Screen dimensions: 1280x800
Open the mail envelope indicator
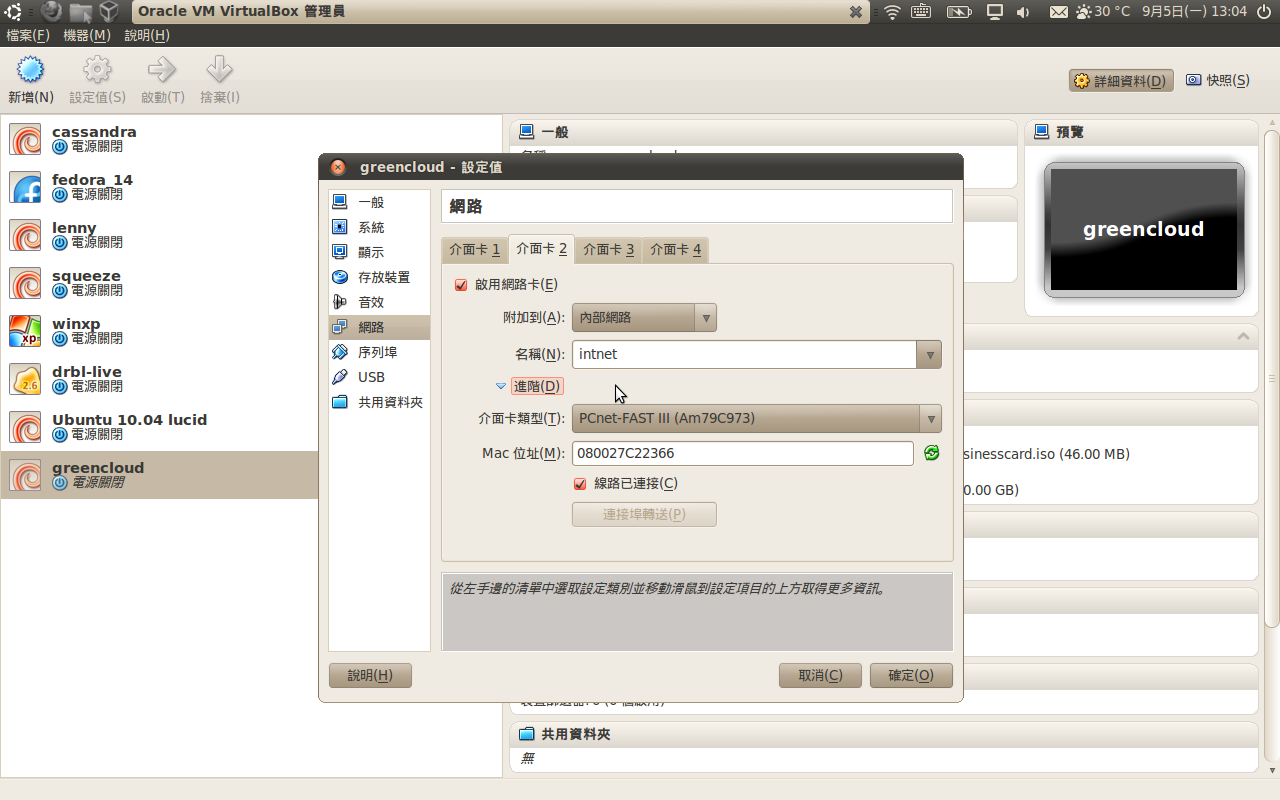pos(1059,12)
